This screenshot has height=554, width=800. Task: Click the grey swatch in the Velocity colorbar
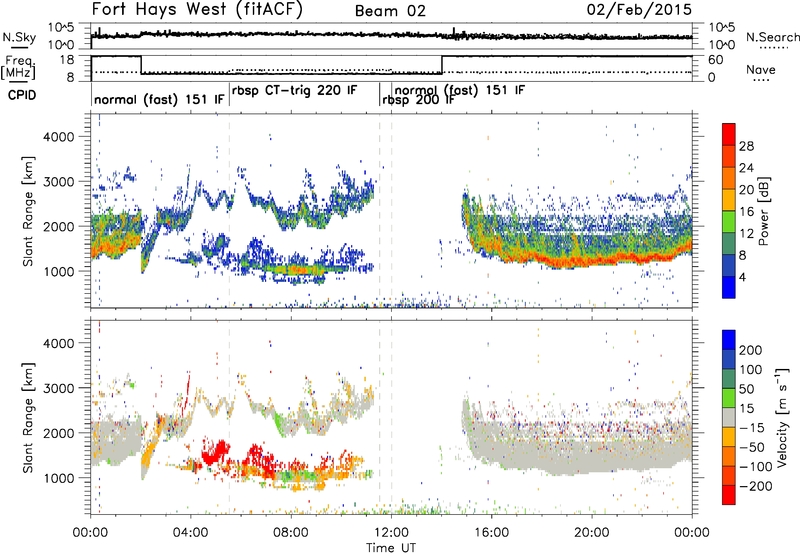click(729, 418)
